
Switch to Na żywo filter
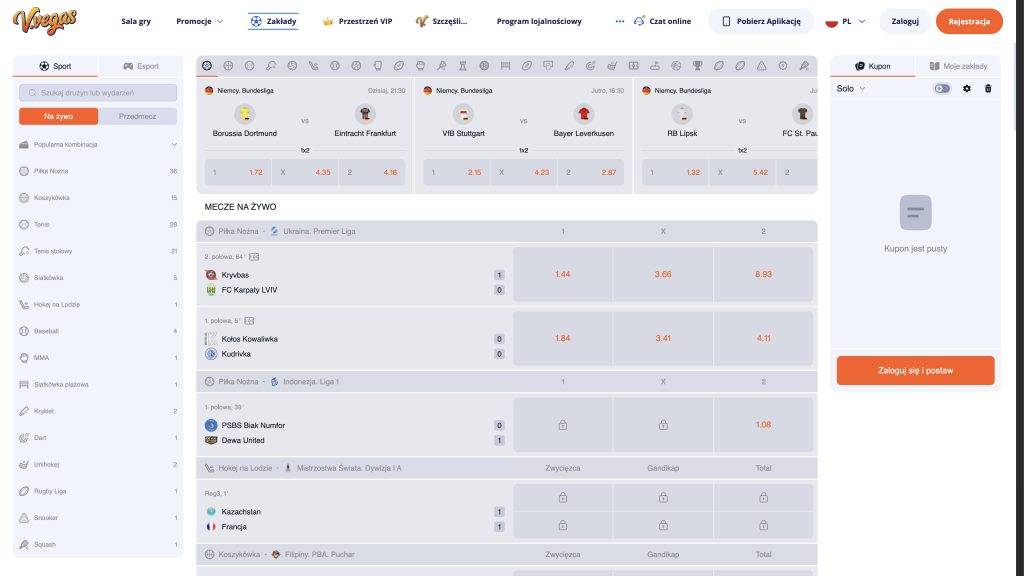59,116
